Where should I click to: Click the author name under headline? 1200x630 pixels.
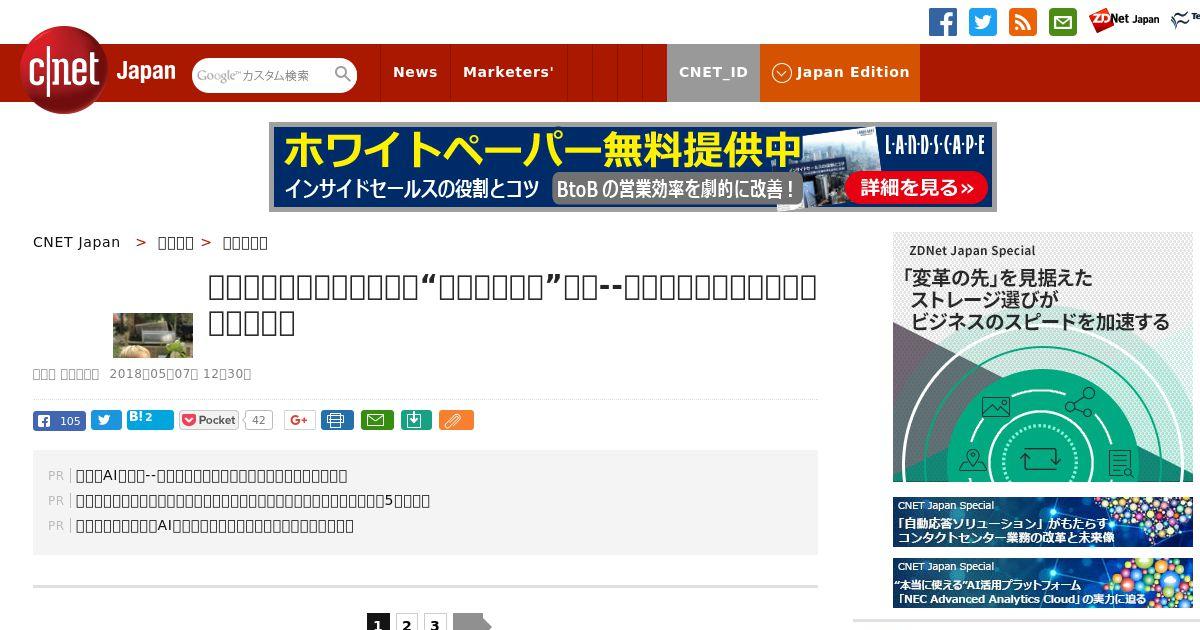[x=66, y=374]
